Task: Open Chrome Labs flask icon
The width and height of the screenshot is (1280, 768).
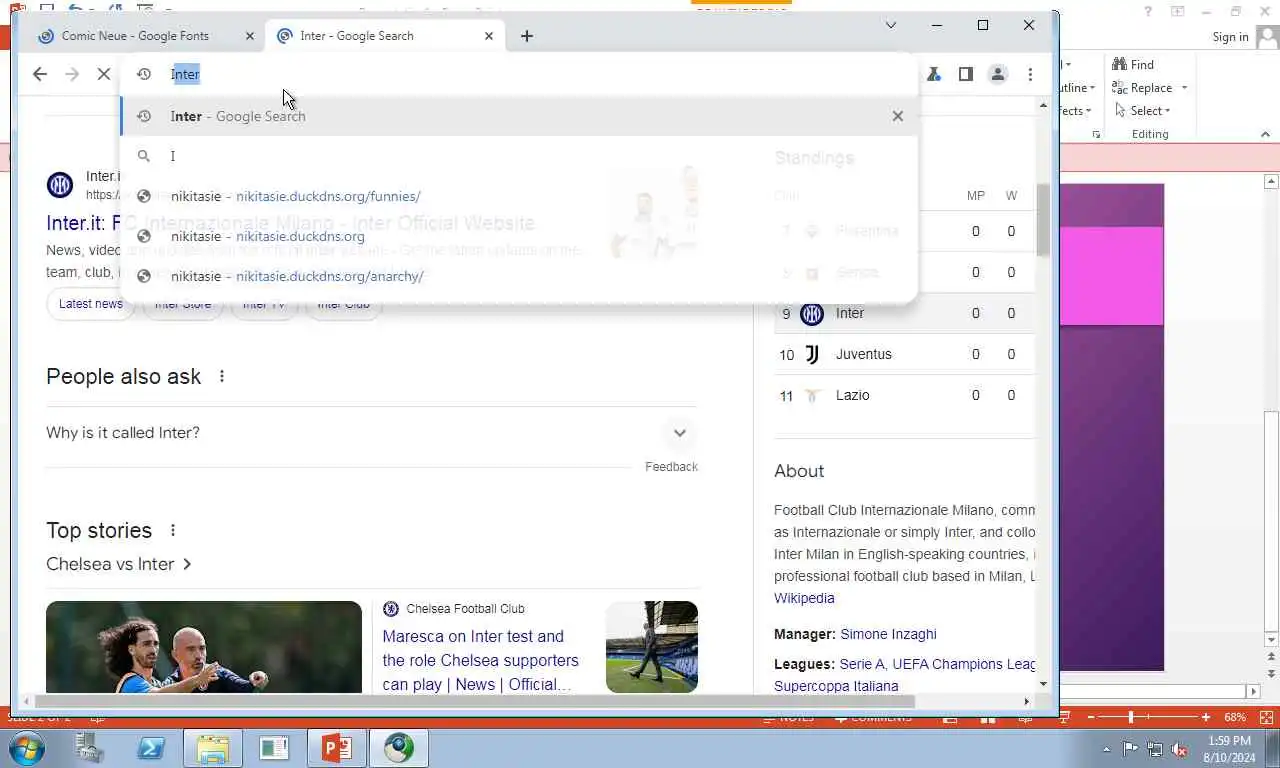Action: coord(934,74)
